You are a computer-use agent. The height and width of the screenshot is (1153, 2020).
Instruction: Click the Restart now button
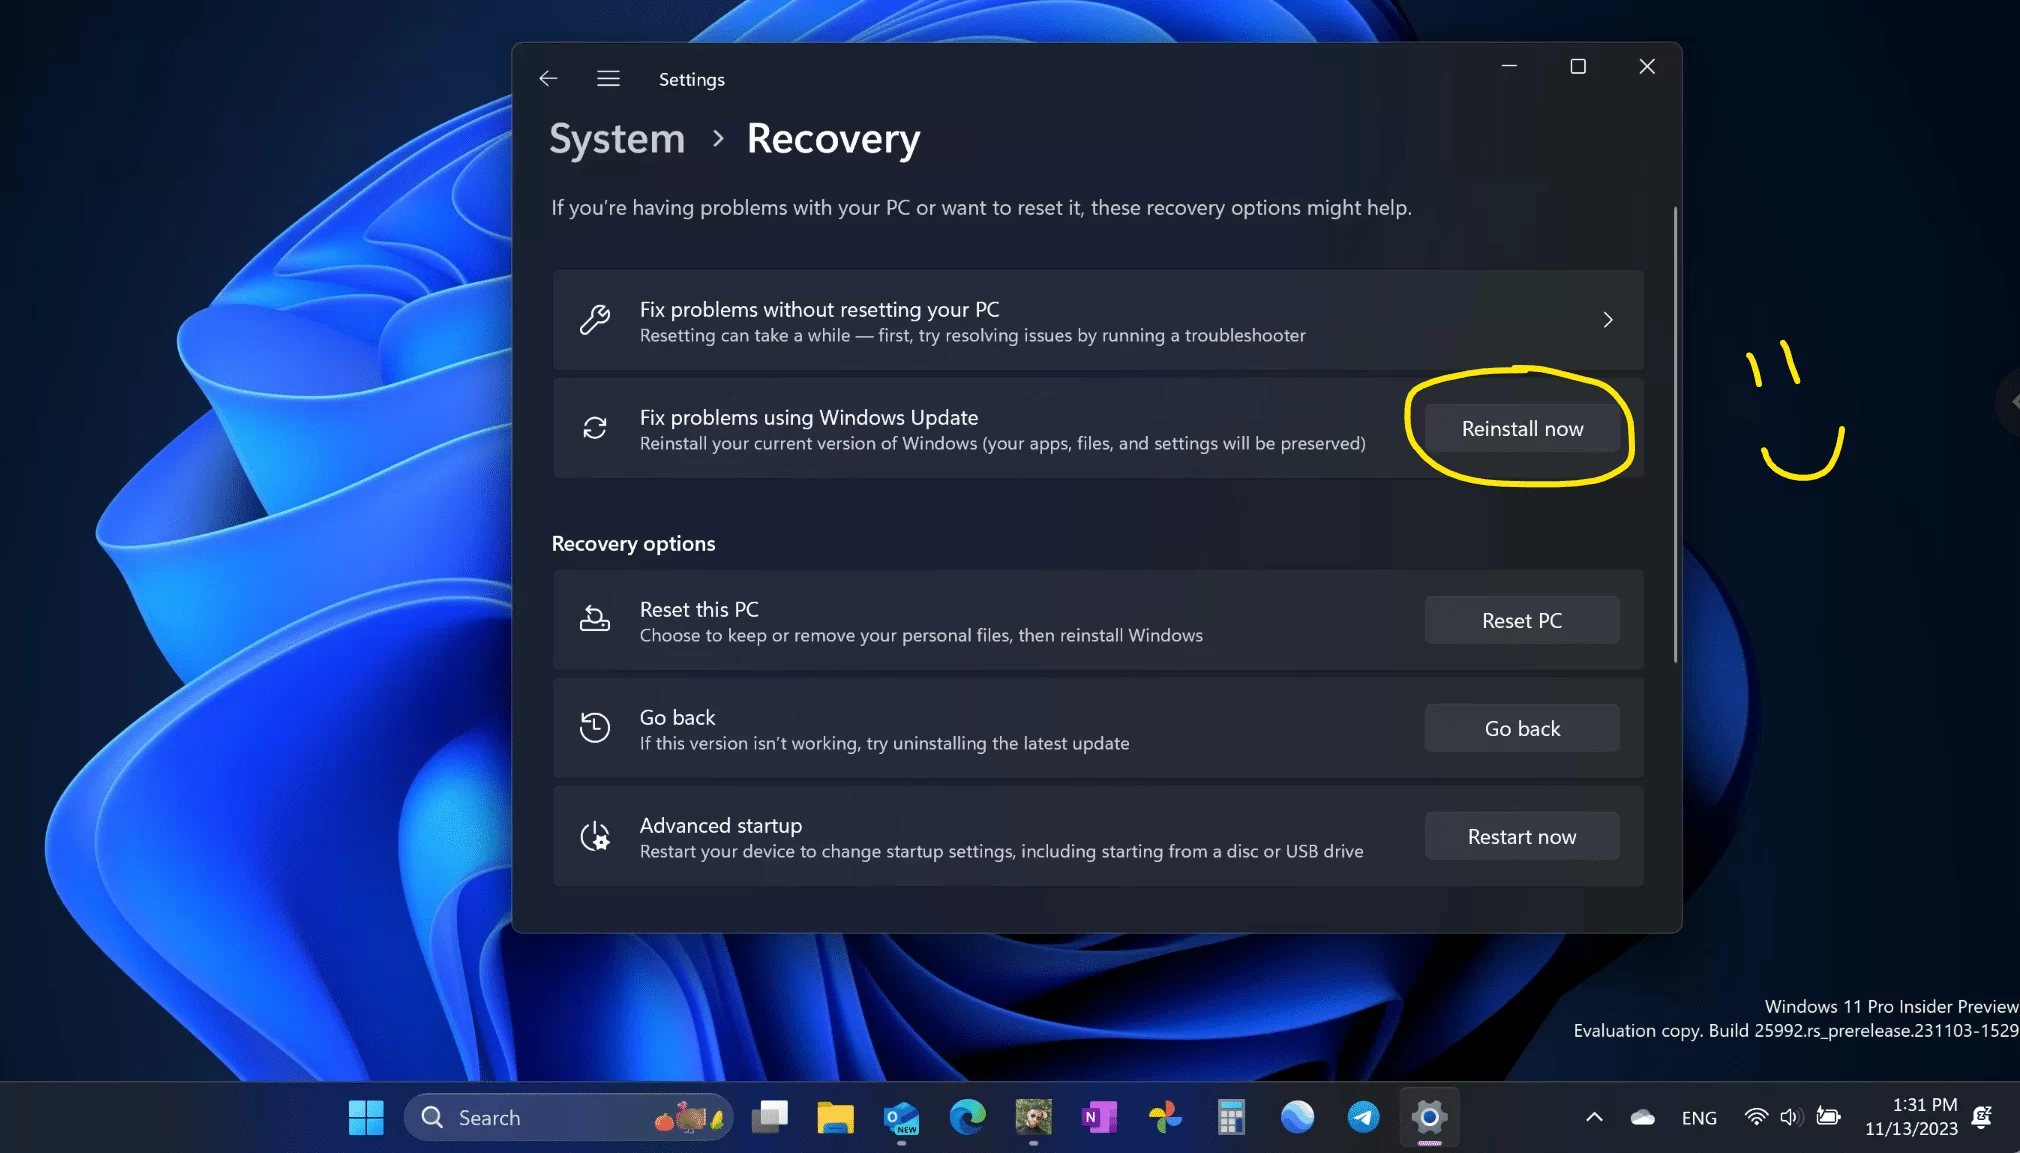click(1521, 836)
